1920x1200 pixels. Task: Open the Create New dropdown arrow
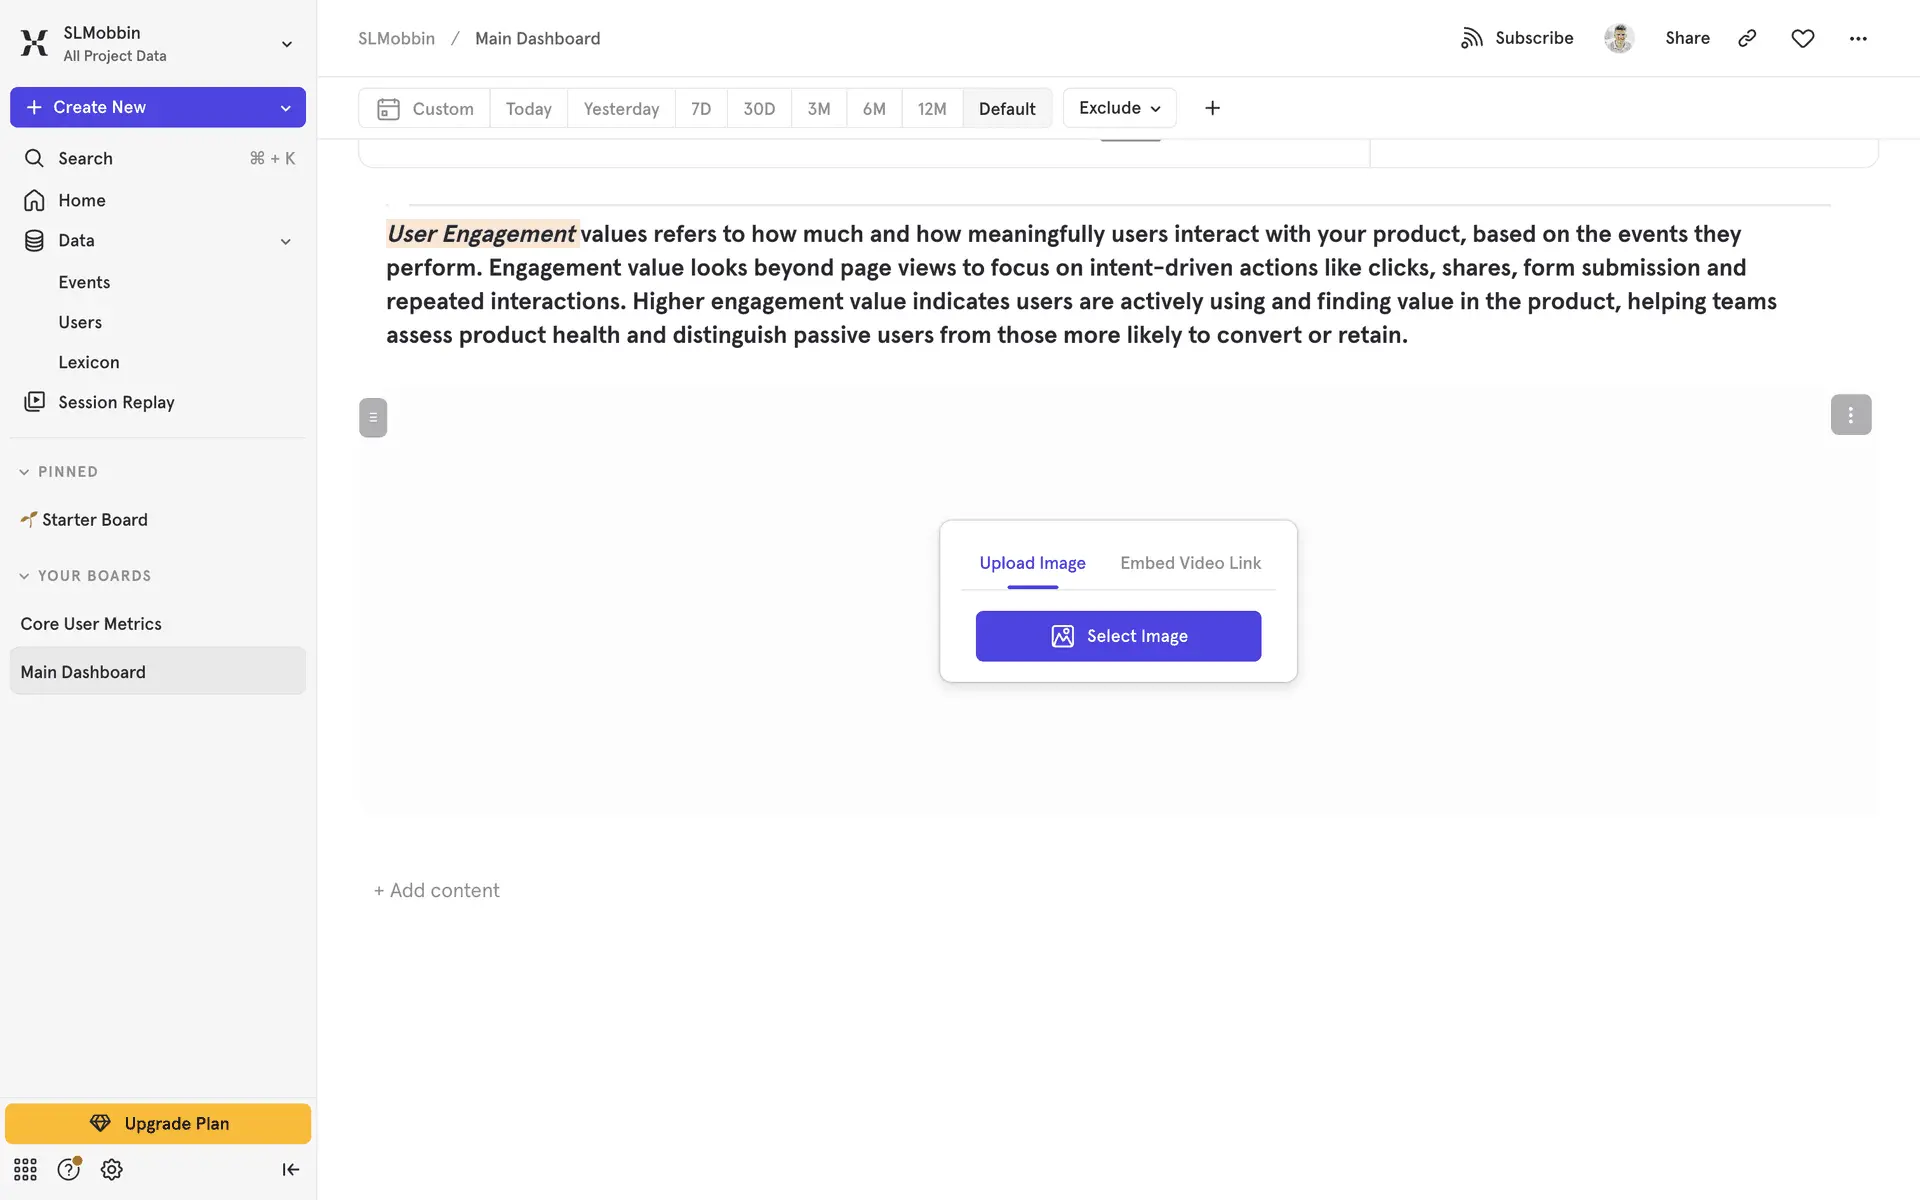coord(285,108)
